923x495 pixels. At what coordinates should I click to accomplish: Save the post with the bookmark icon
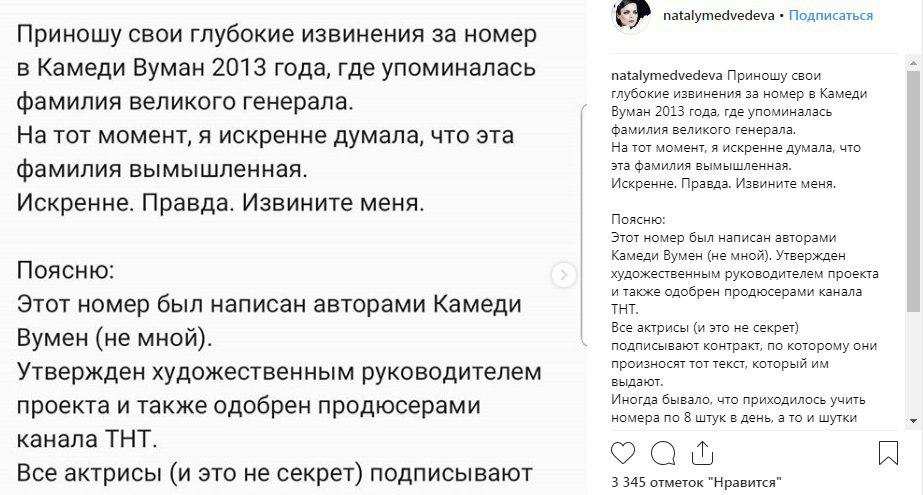click(888, 454)
